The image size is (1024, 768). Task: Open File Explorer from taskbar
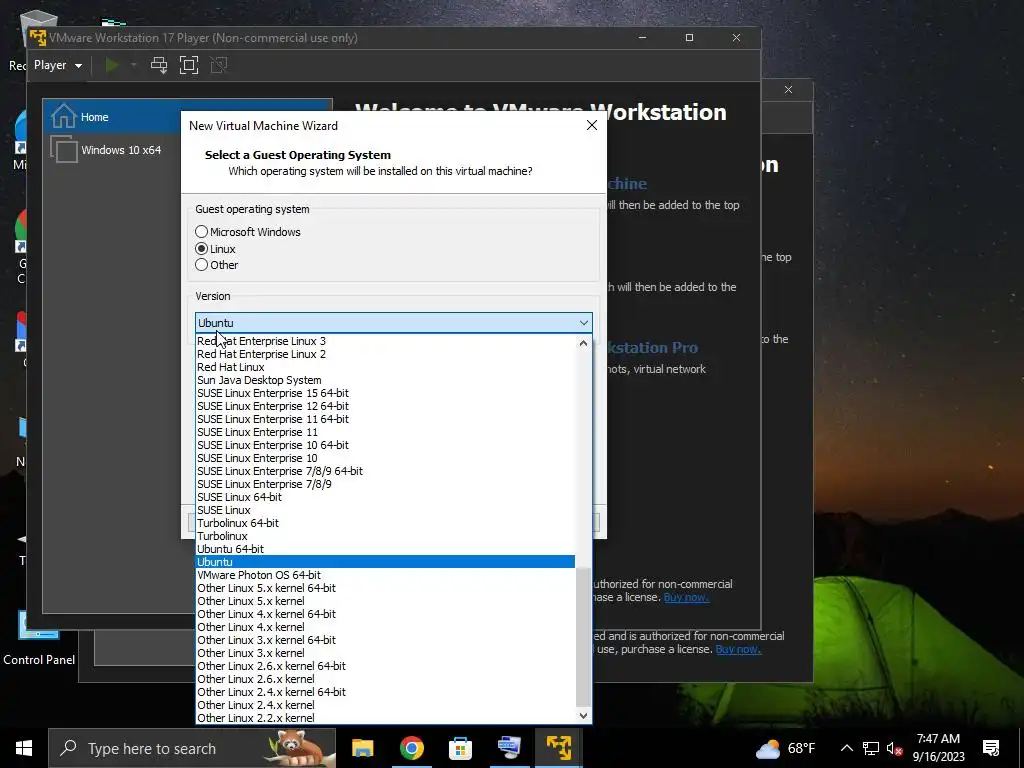362,748
